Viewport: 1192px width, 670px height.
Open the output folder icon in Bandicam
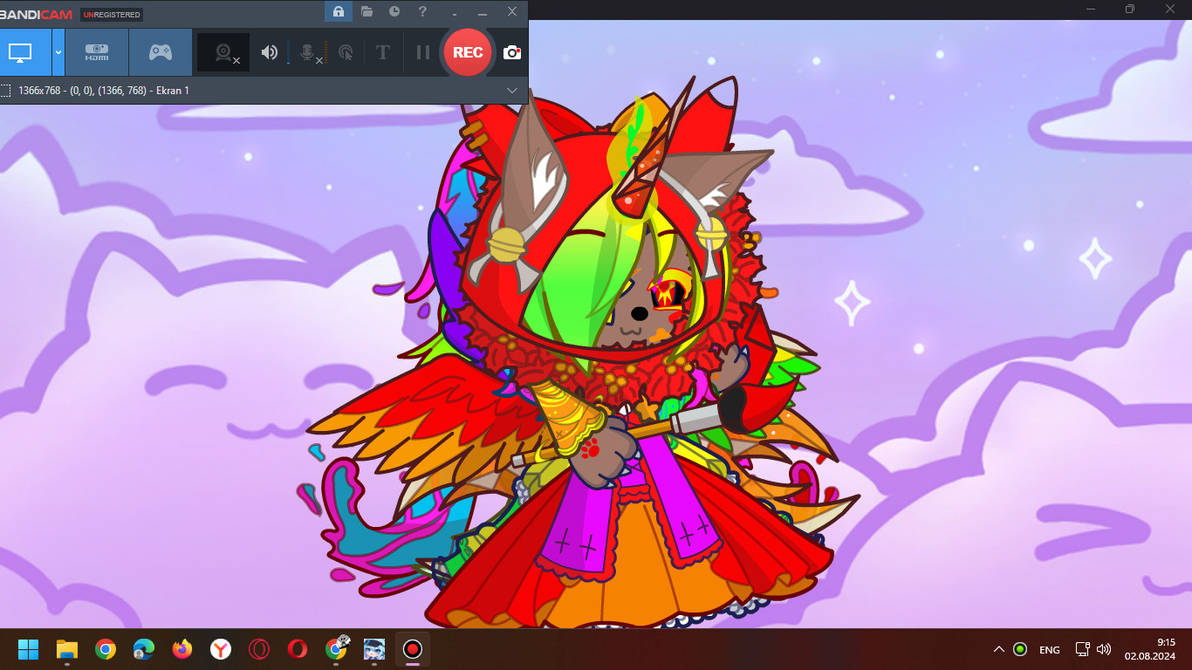366,11
